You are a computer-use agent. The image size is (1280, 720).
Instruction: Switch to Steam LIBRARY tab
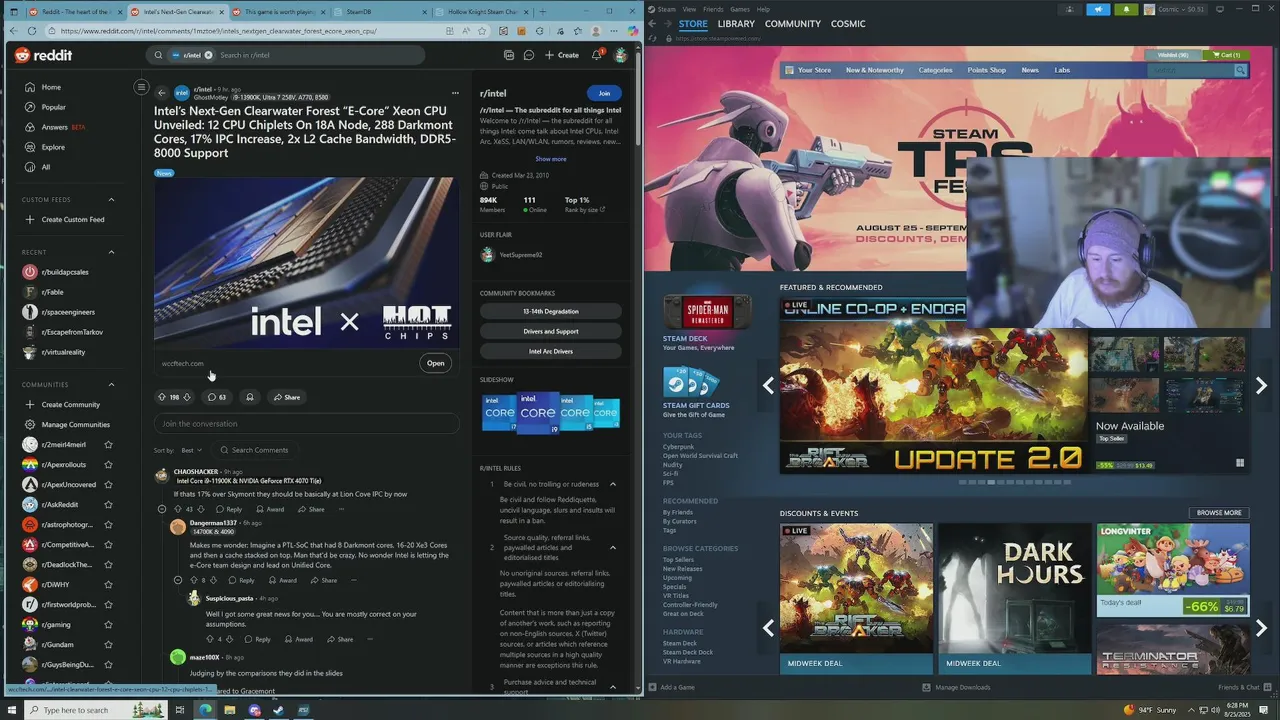coord(736,23)
